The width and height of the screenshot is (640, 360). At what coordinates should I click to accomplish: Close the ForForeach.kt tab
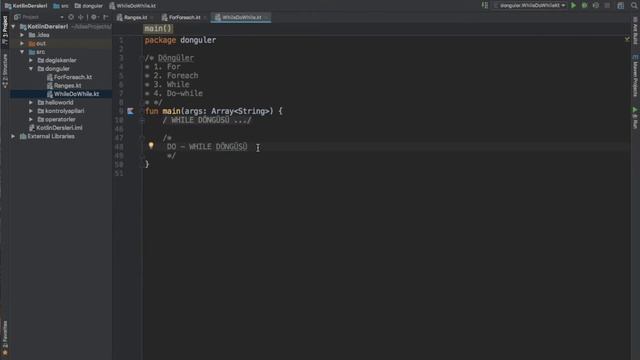pyautogui.click(x=204, y=18)
